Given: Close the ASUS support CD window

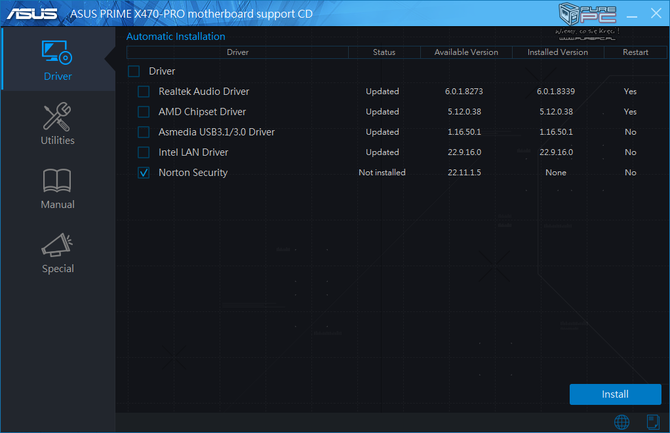Looking at the screenshot, I should point(656,13).
